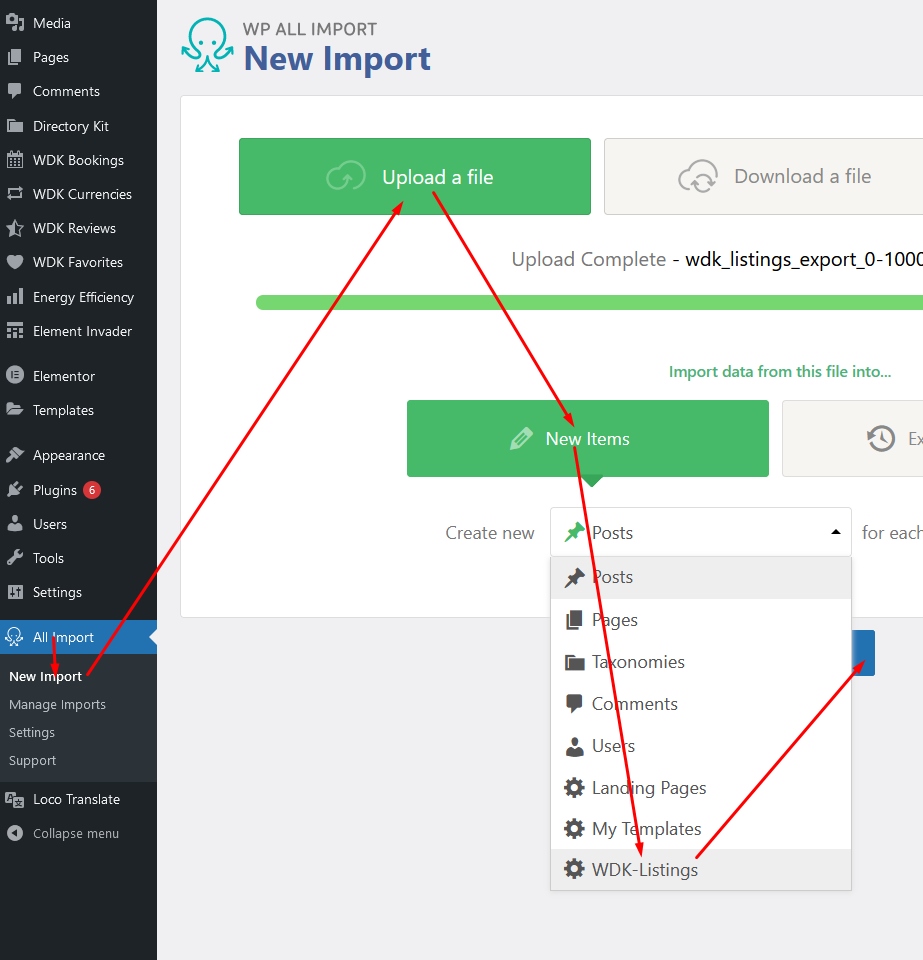Screen dimensions: 923x960
Task: Click the WDK Bookings calendar icon
Action: 15,160
